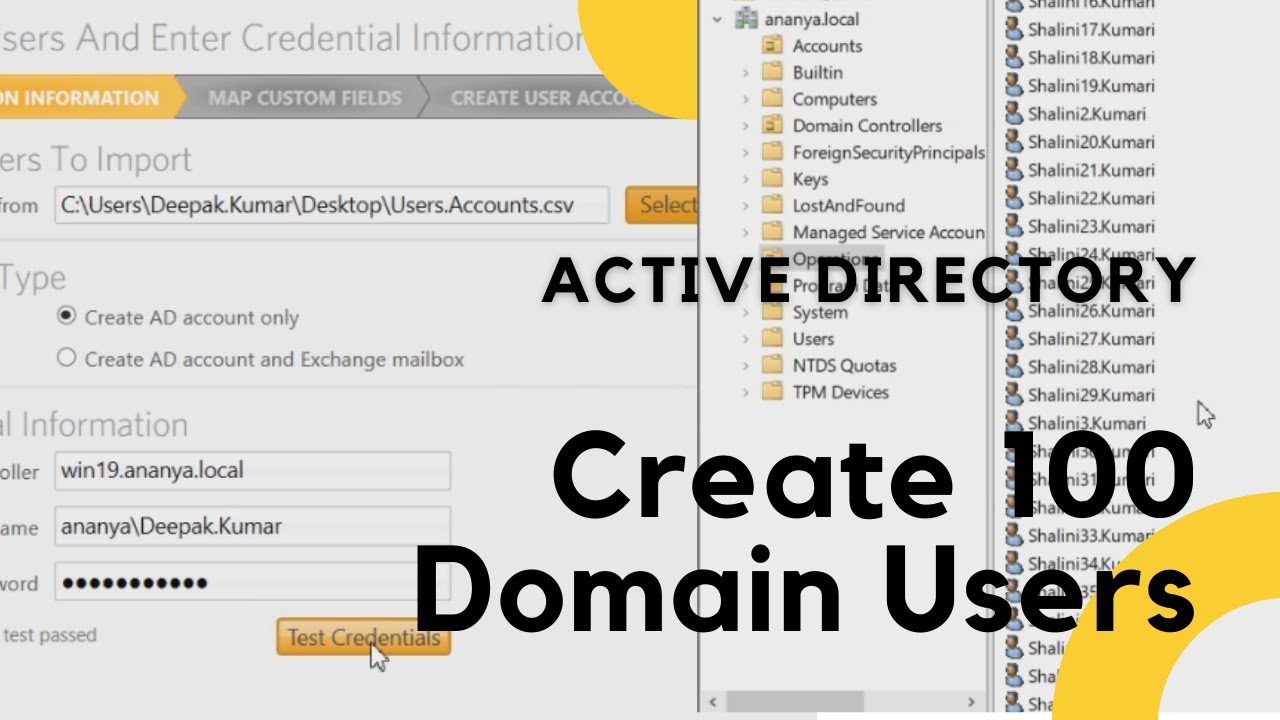This screenshot has height=720, width=1280.
Task: Expand the LostAndFound container
Action: click(745, 206)
